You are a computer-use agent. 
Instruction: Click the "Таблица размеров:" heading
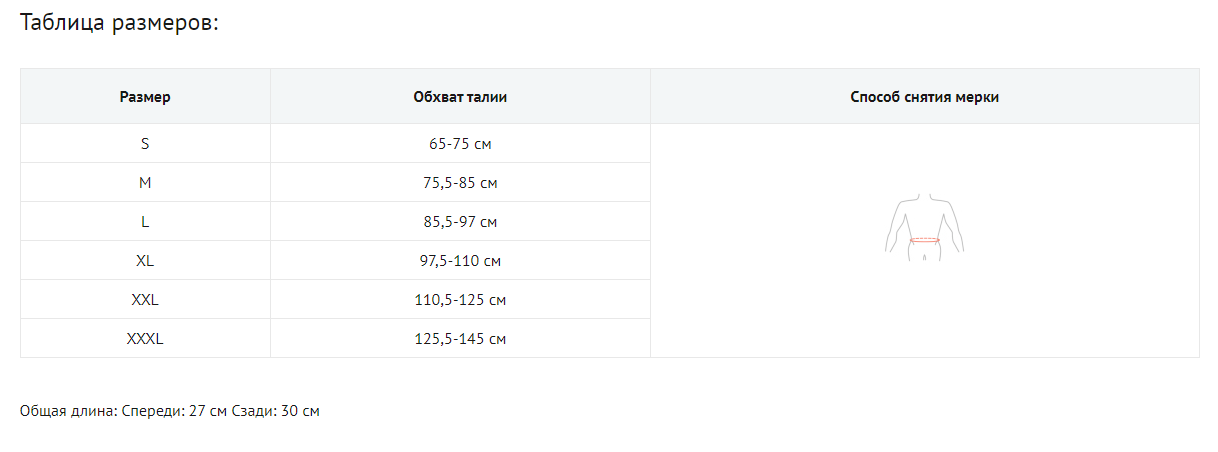tap(119, 23)
